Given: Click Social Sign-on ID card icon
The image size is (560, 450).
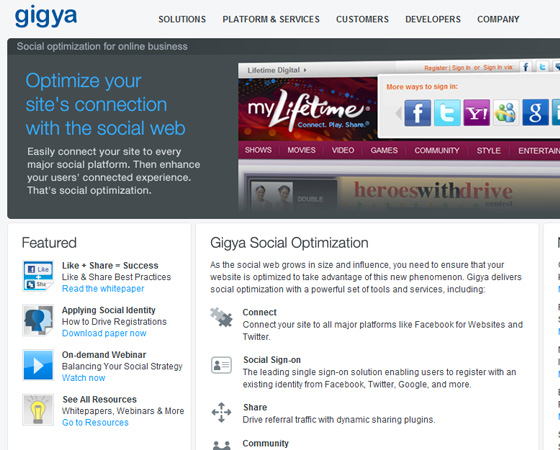Looking at the screenshot, I should tap(221, 365).
